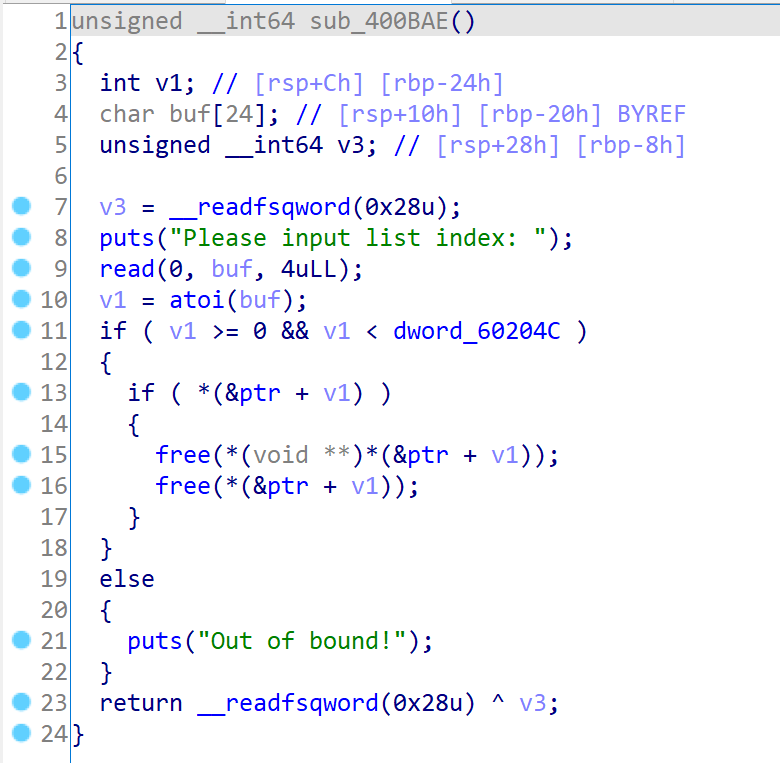The image size is (780, 763).
Task: Click the BYREF comment on line 4
Action: click(x=652, y=114)
